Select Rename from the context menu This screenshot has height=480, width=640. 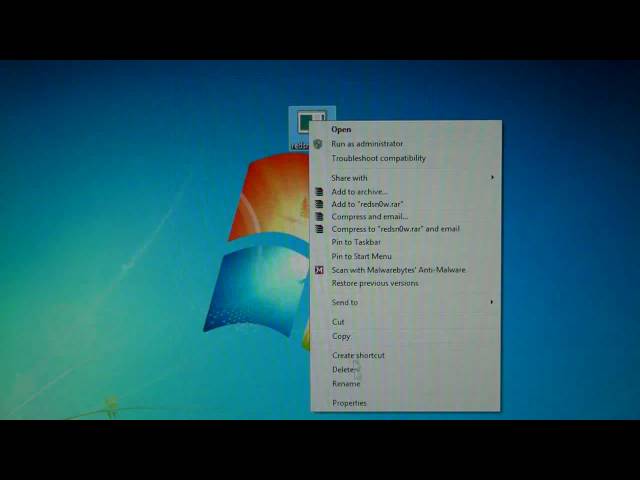point(346,384)
